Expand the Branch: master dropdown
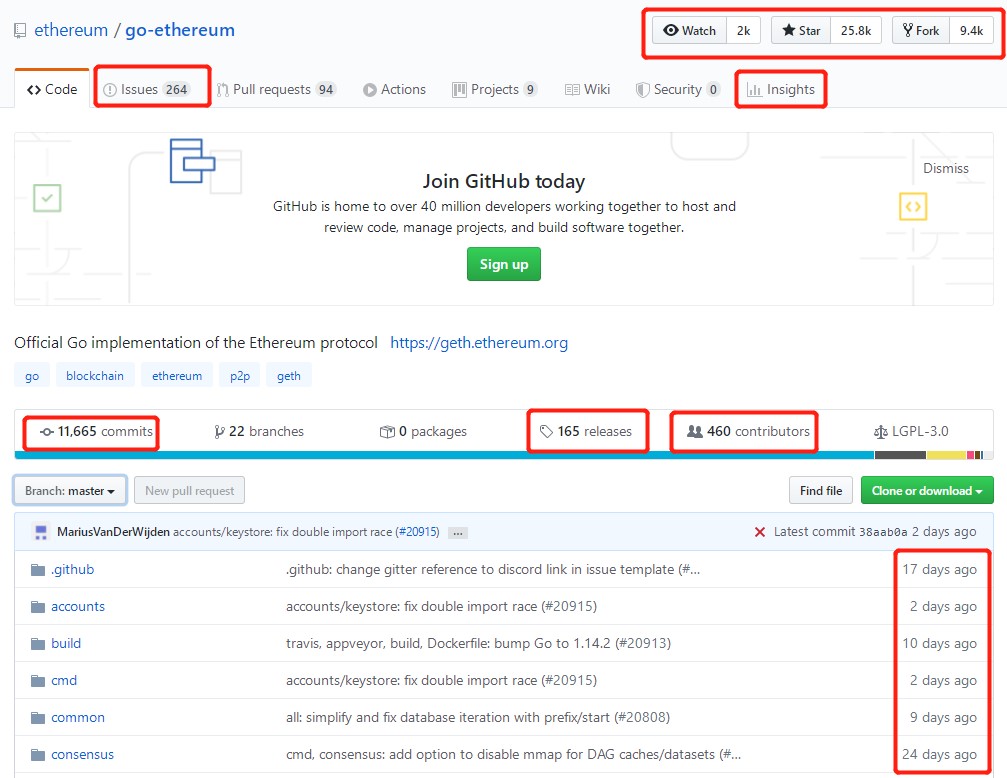 coord(70,491)
